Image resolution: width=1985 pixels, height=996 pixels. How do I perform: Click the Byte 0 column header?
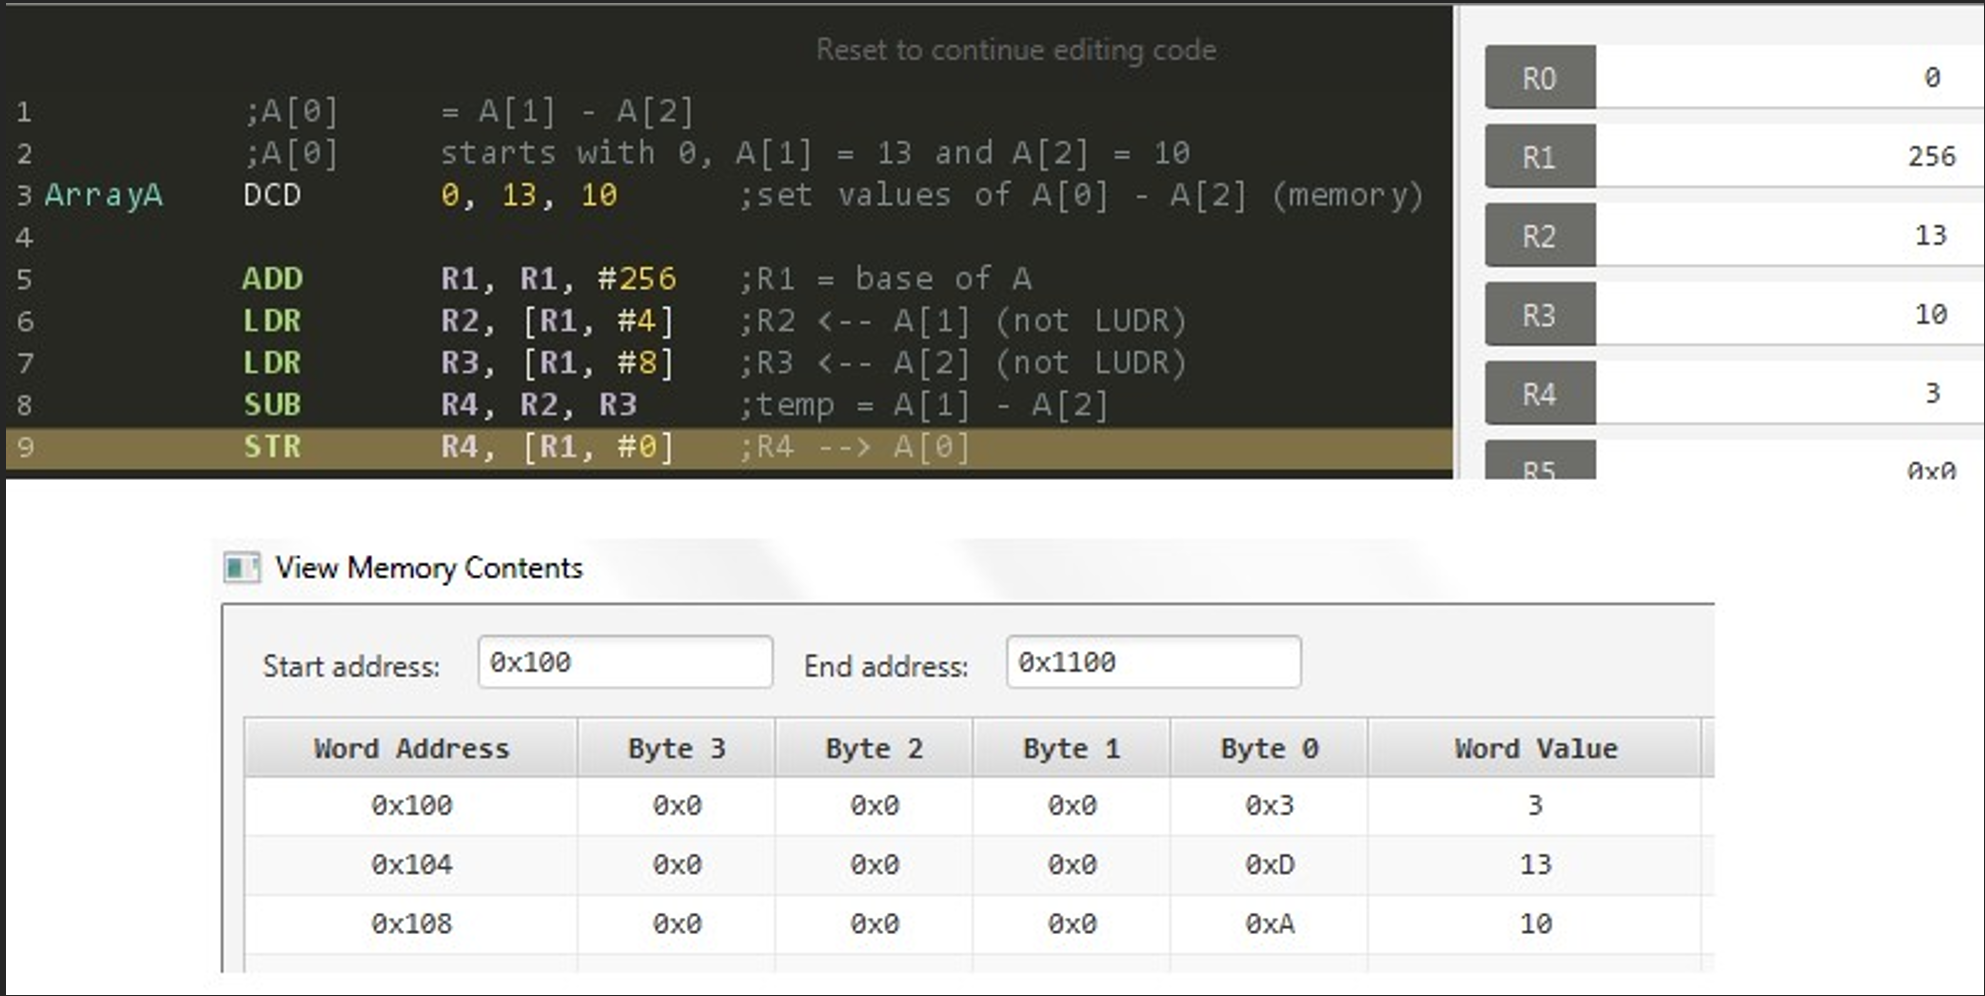click(1269, 748)
